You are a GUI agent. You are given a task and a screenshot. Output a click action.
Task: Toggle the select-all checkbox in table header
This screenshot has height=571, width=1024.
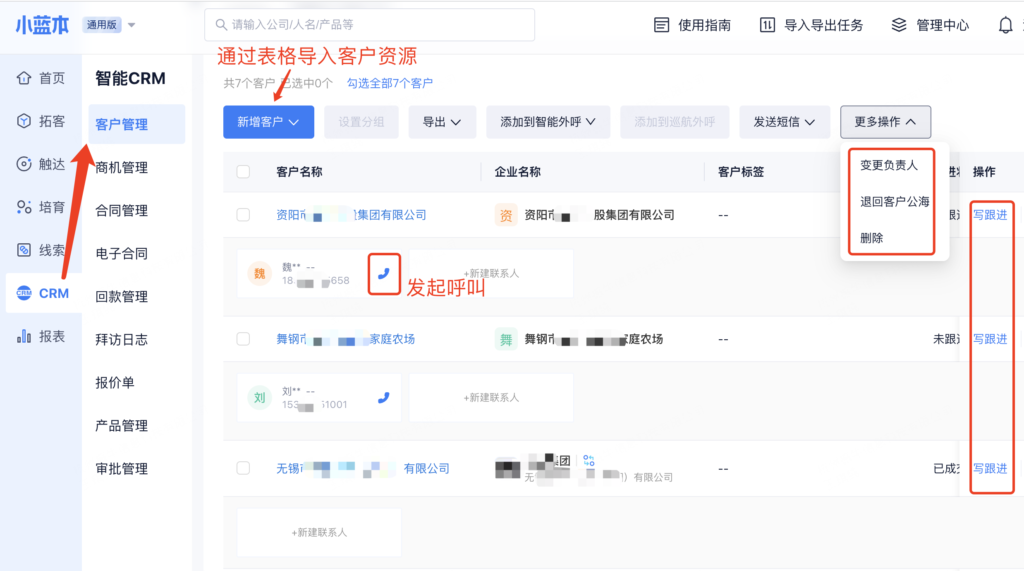tap(243, 172)
